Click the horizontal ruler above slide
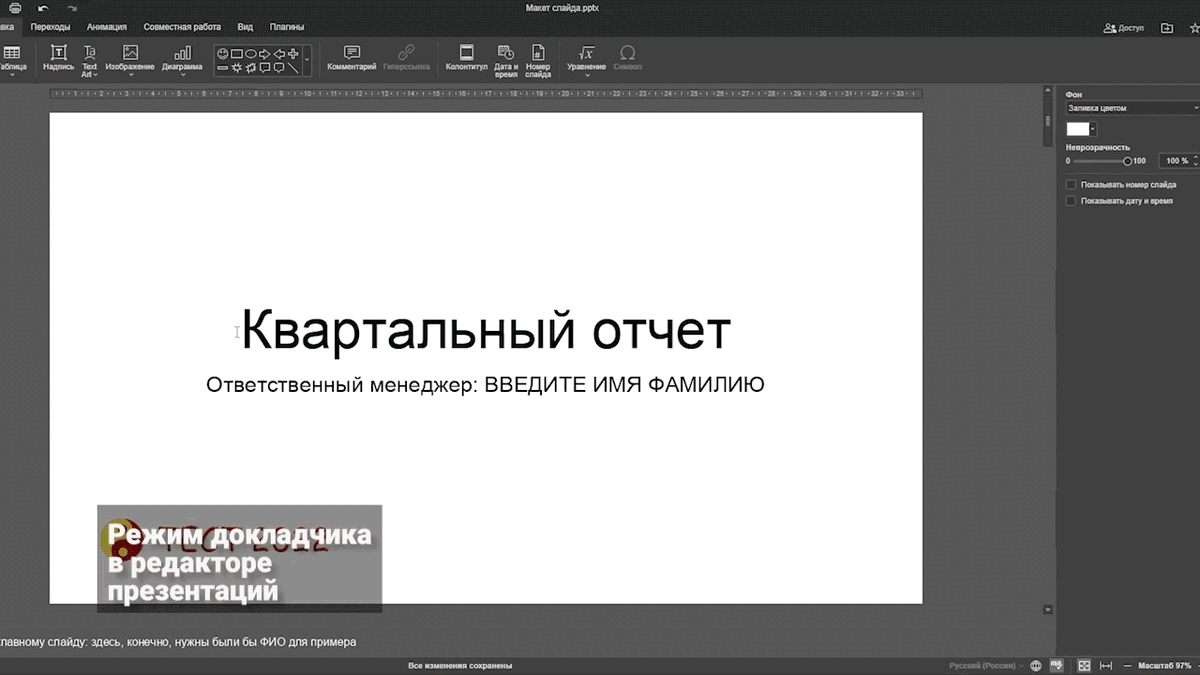This screenshot has height=675, width=1200. [486, 93]
